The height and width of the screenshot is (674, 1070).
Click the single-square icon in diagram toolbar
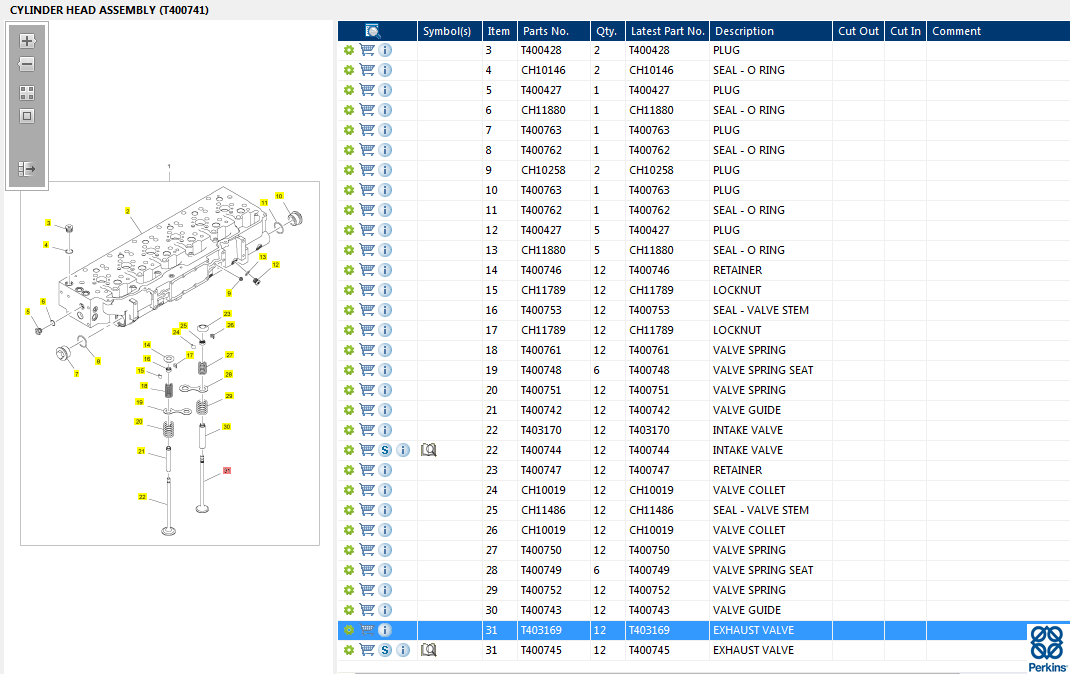pos(27,116)
